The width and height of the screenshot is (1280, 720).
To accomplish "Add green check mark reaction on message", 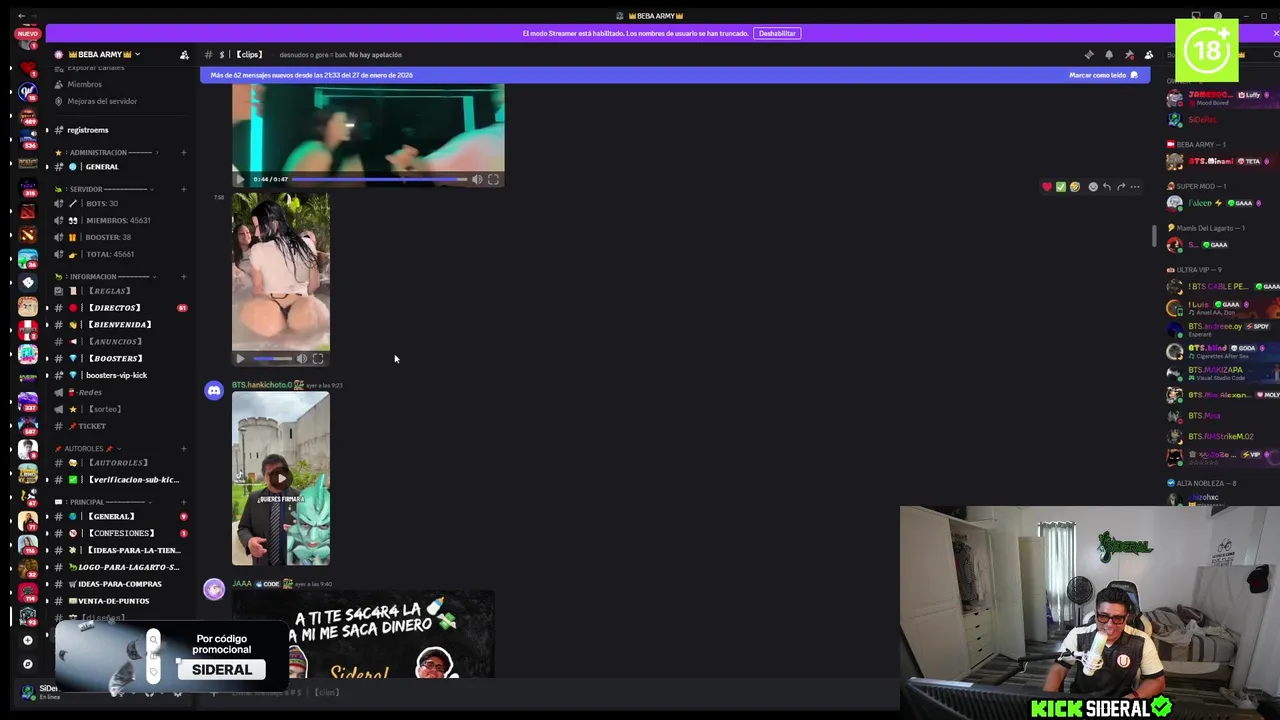I will [x=1061, y=187].
